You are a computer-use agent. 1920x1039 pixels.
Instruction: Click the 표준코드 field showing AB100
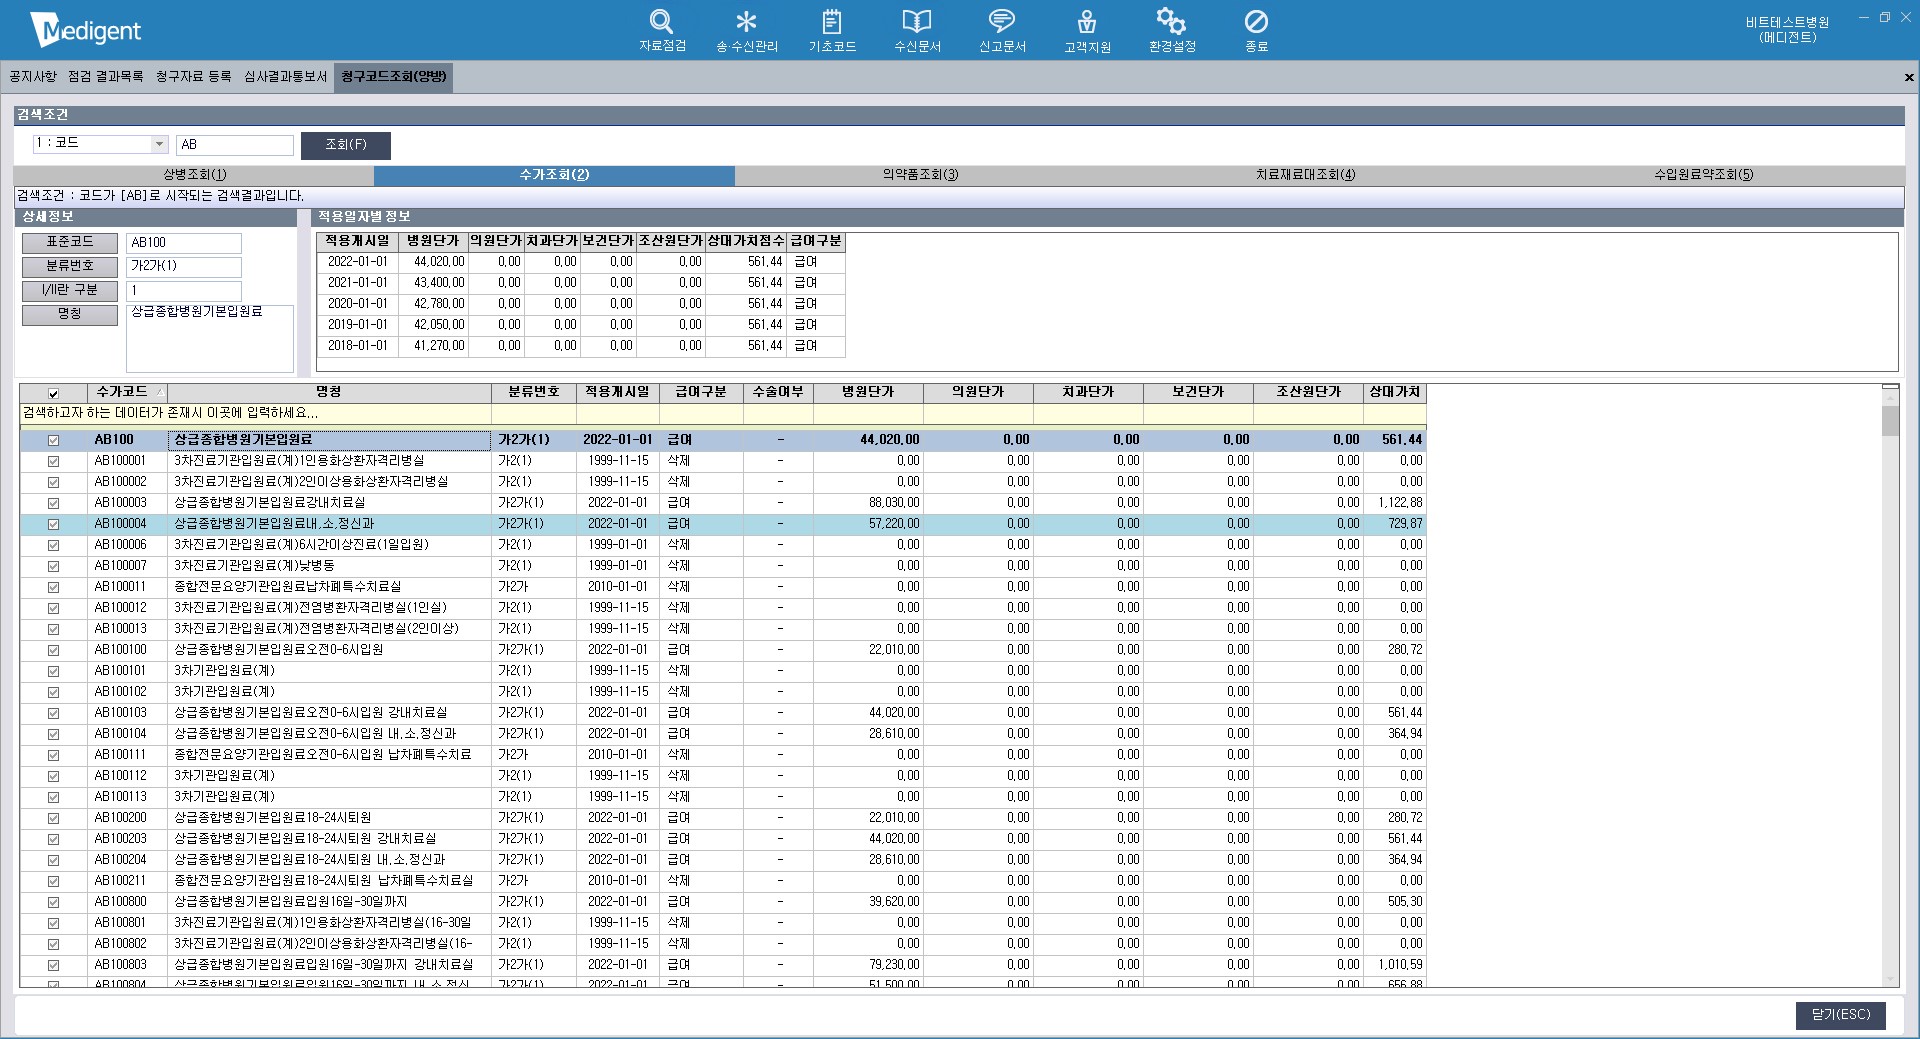pyautogui.click(x=184, y=243)
